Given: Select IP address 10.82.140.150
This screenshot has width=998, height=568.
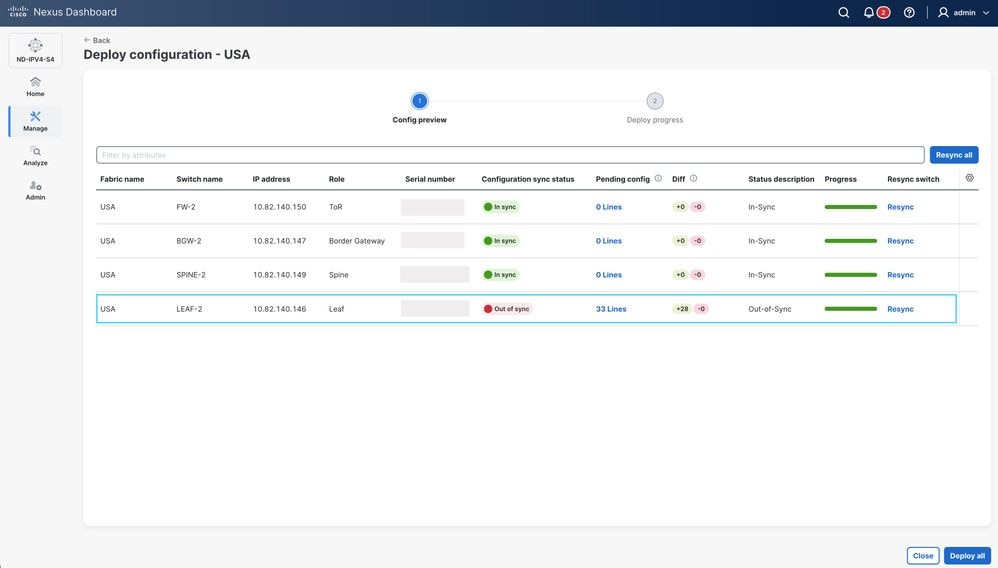Looking at the screenshot, I should 279,207.
